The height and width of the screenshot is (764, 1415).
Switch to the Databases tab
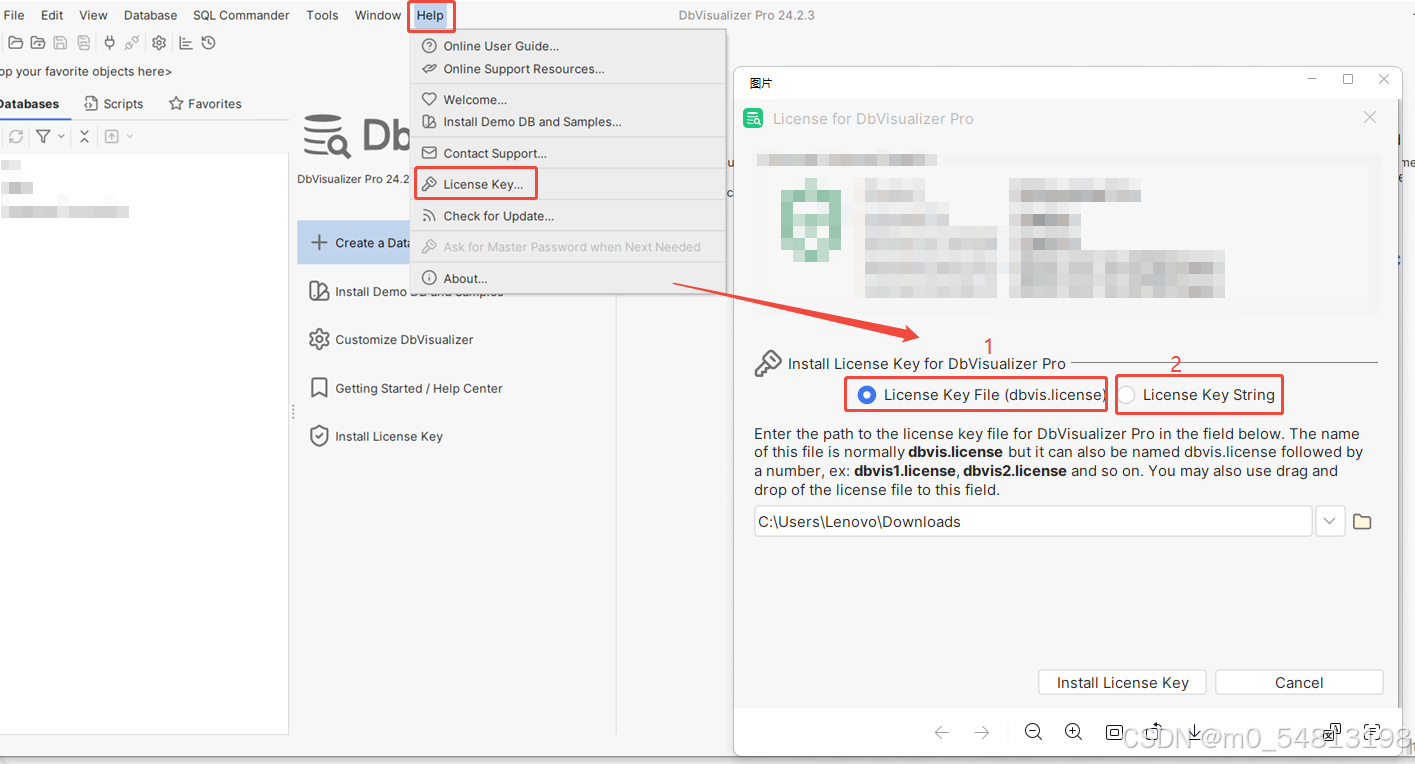[28, 104]
